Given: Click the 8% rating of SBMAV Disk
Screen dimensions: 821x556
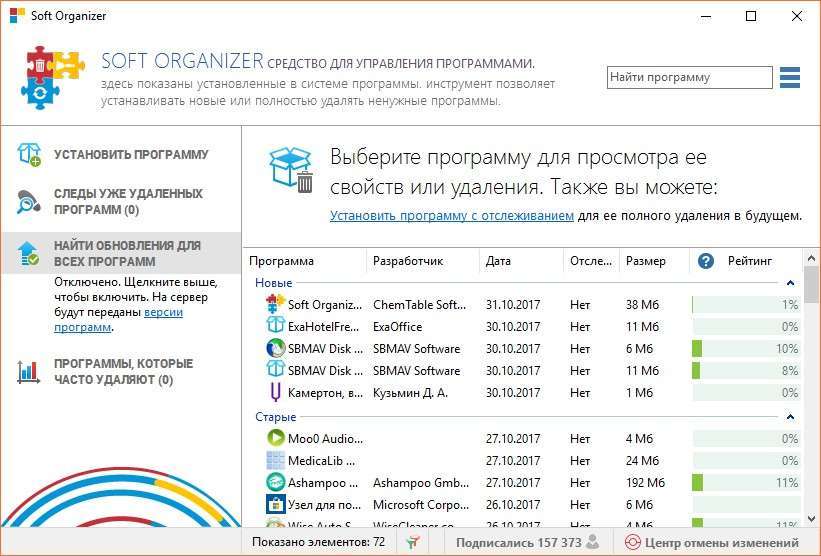Looking at the screenshot, I should [746, 370].
